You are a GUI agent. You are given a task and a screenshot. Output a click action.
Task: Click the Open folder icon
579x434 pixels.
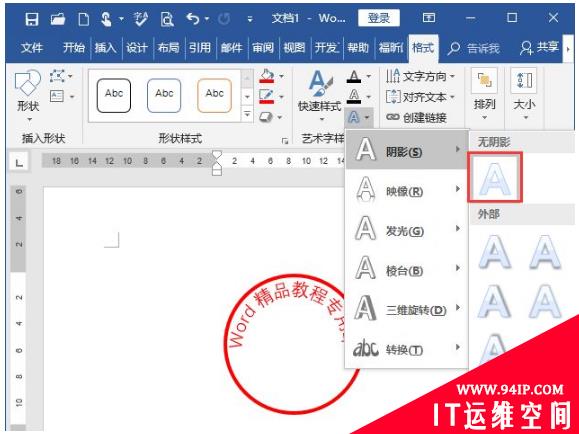point(58,18)
